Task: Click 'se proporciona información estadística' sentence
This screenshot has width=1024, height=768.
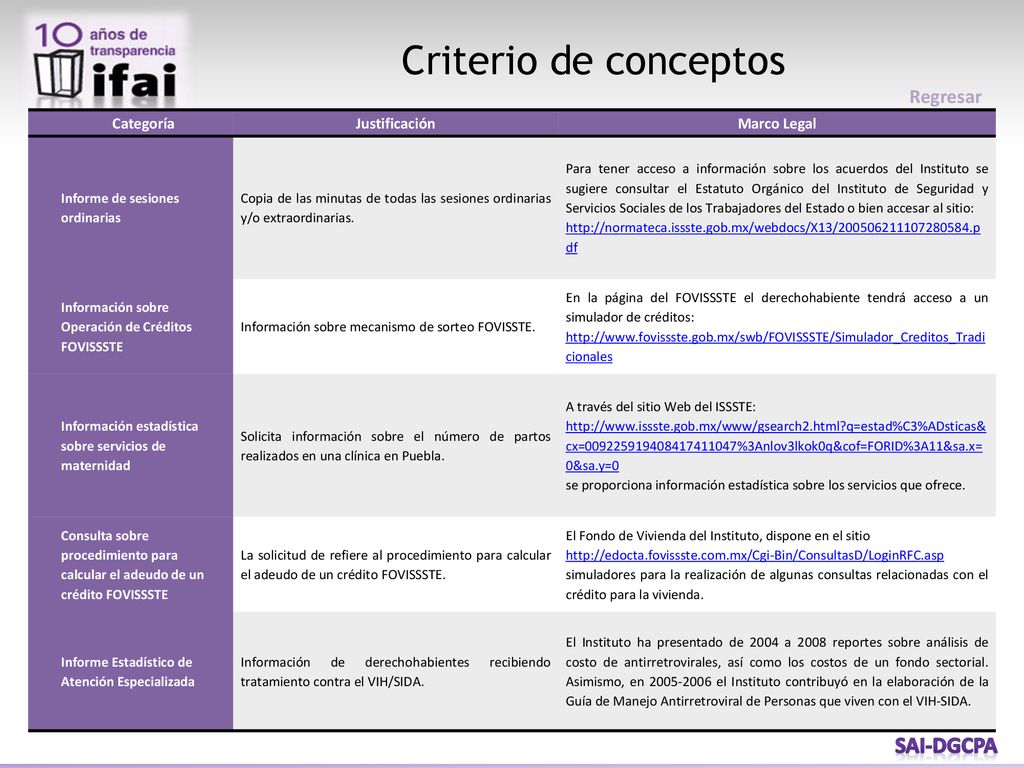Action: [765, 485]
